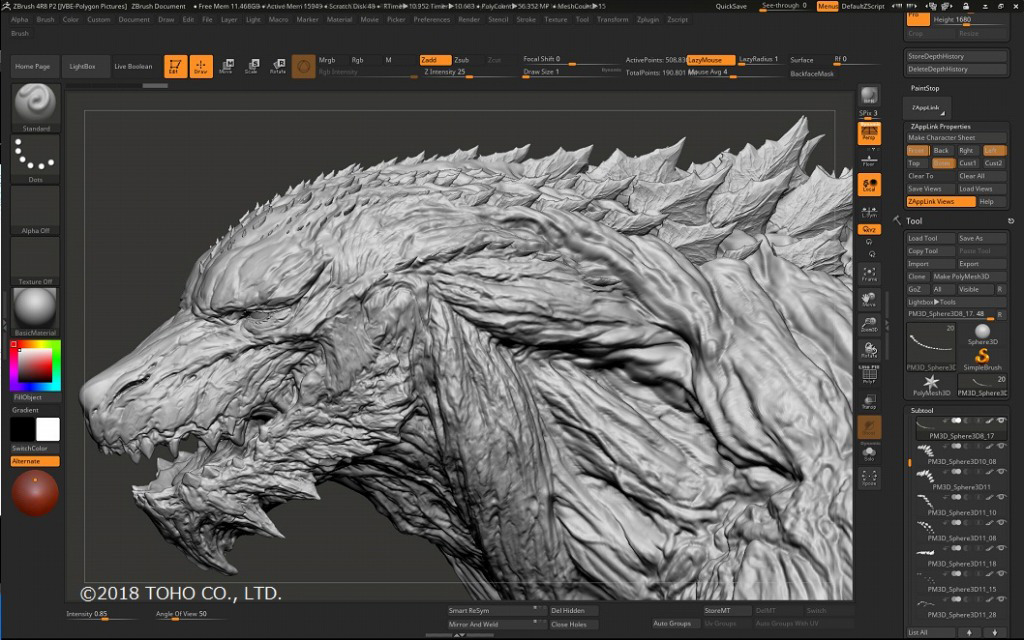Image resolution: width=1024 pixels, height=640 pixels.
Task: Select the Move transform icon
Action: coord(227,66)
